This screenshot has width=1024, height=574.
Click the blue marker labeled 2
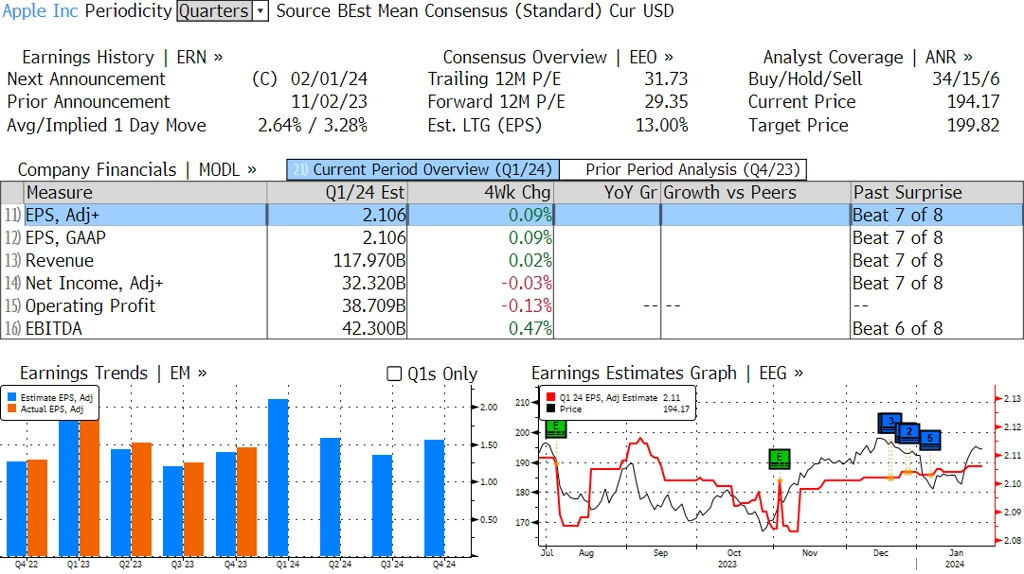tap(908, 432)
